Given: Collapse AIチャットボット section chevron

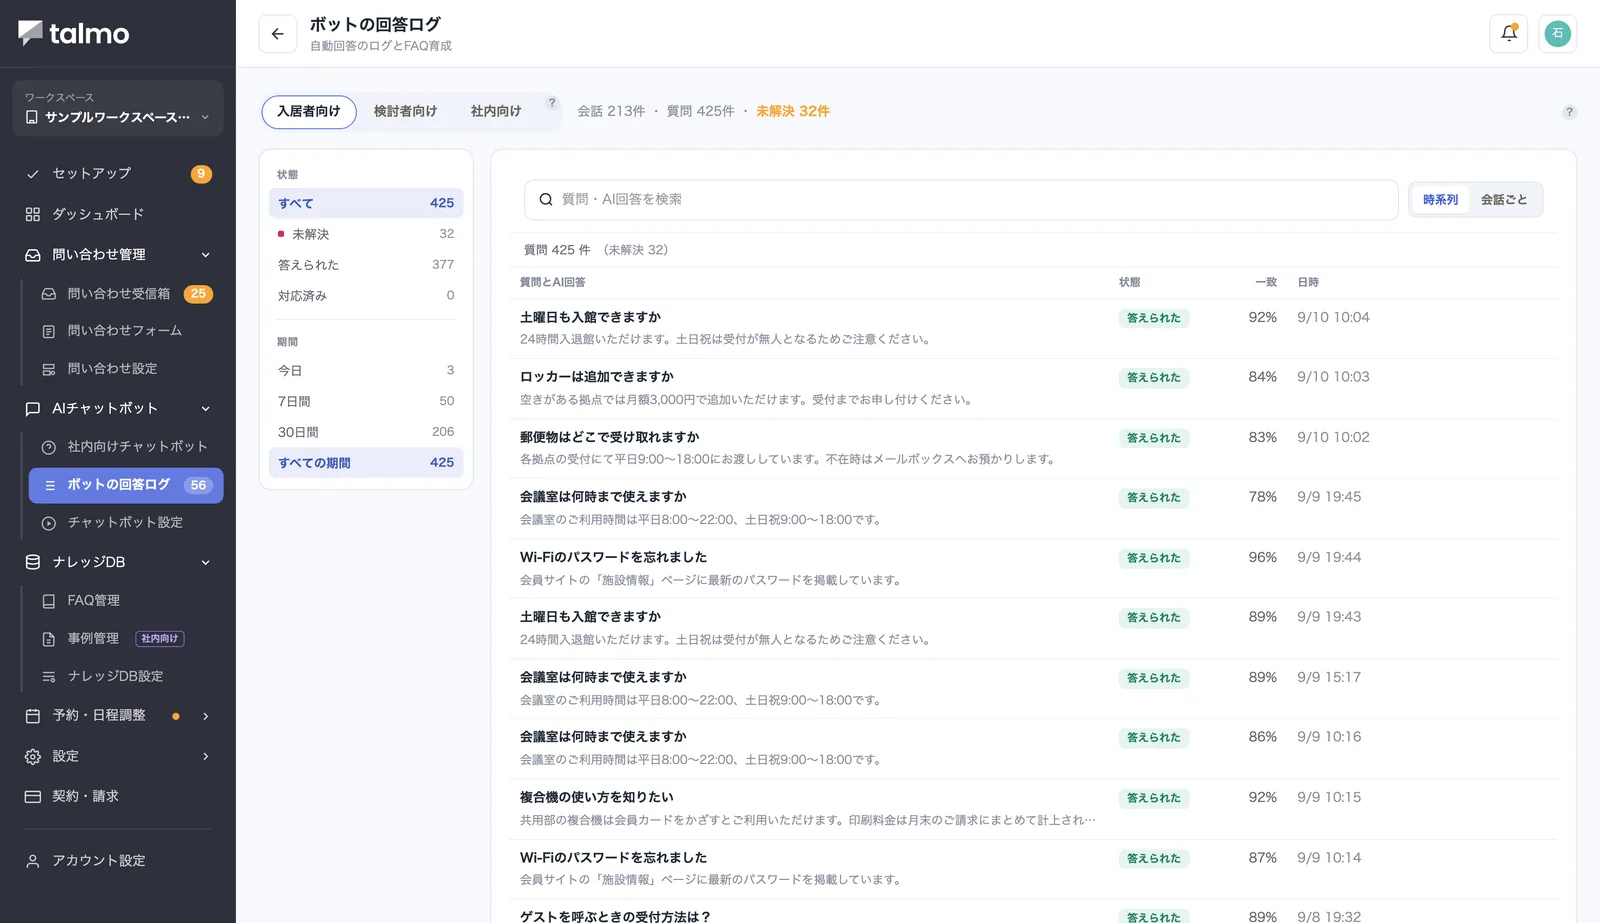Looking at the screenshot, I should 205,409.
